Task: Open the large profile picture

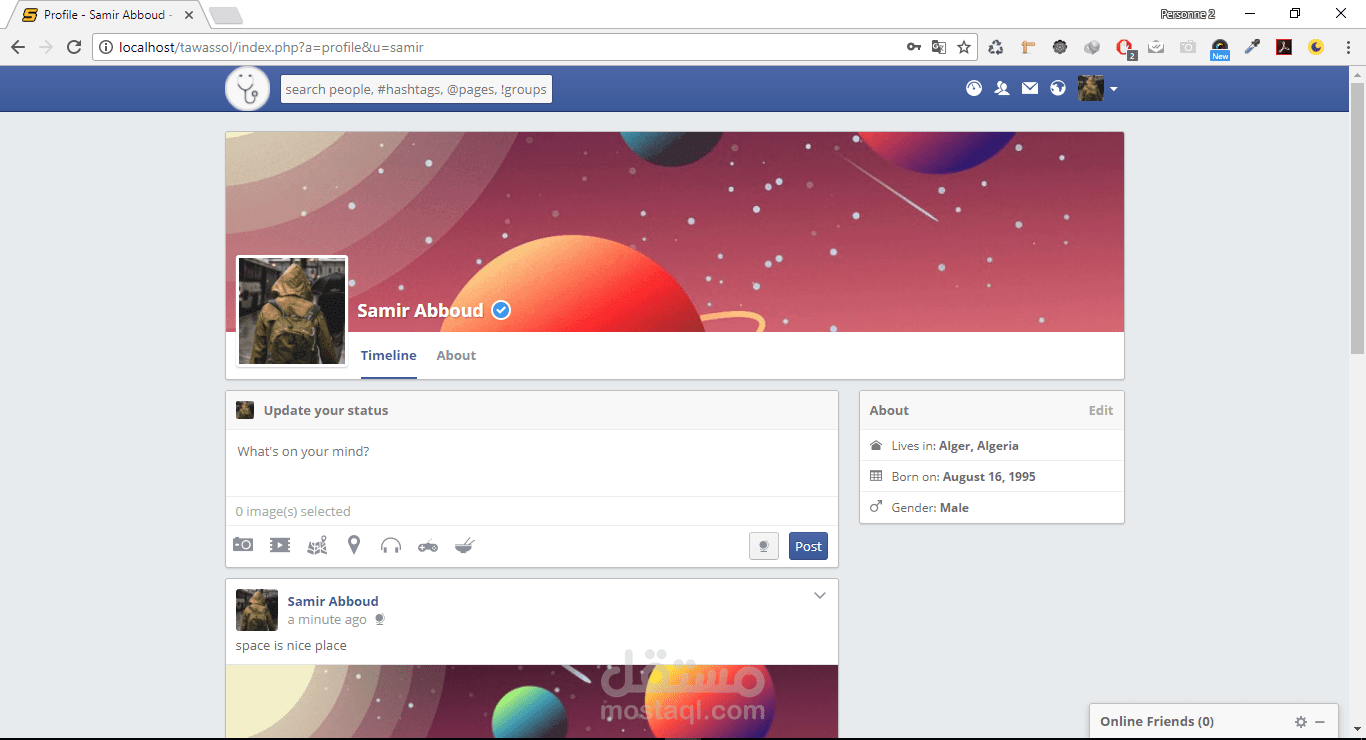Action: coord(292,311)
